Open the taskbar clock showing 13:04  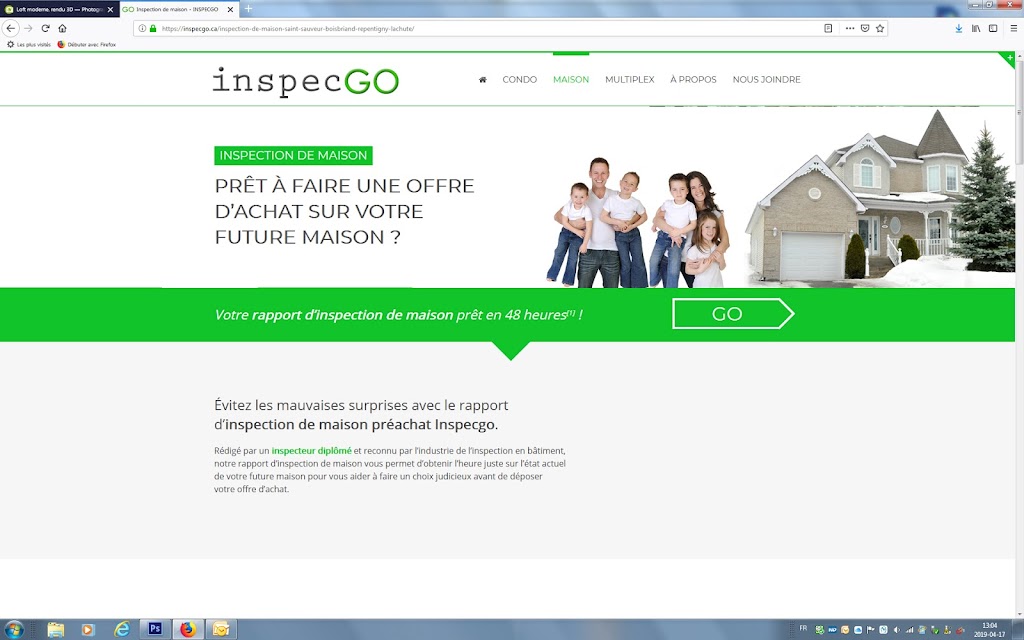(989, 630)
